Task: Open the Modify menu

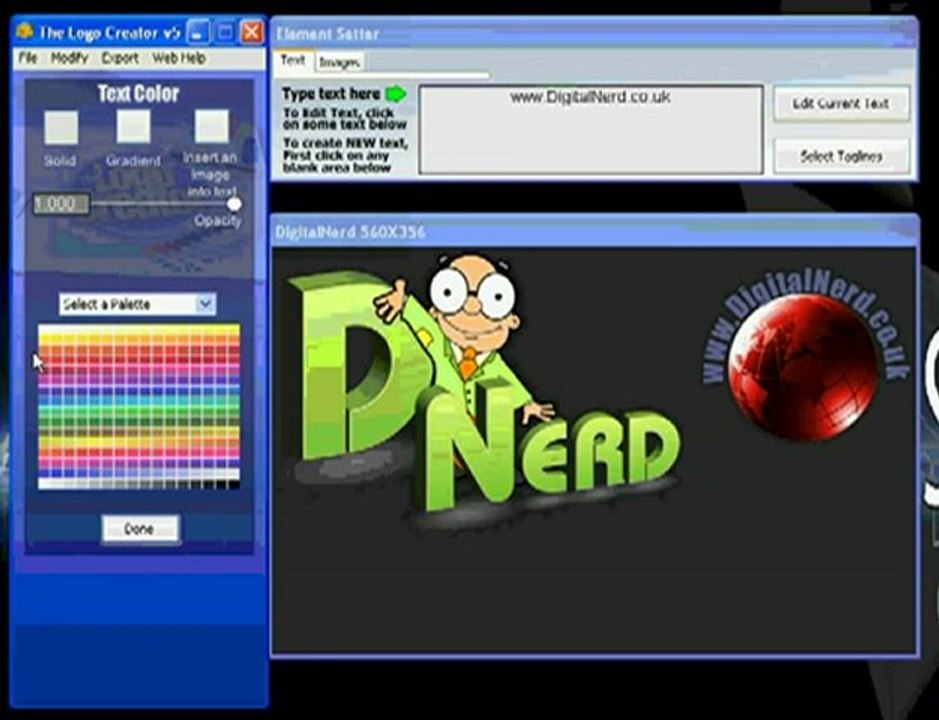Action: [69, 58]
